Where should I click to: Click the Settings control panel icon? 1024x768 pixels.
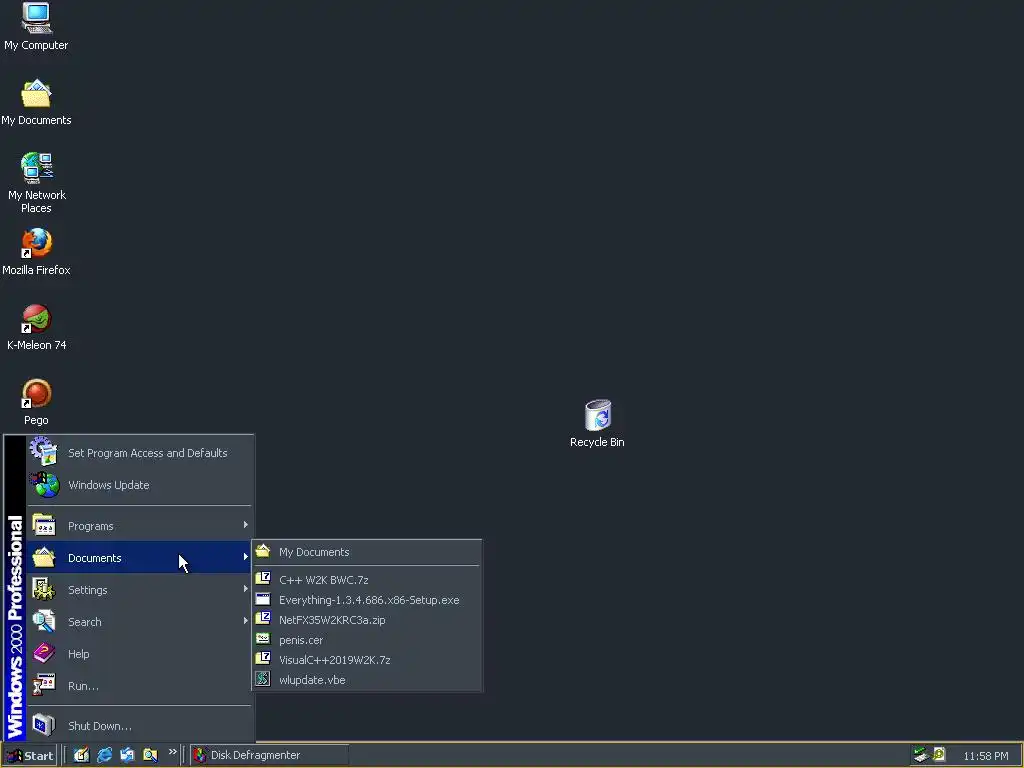(x=44, y=589)
